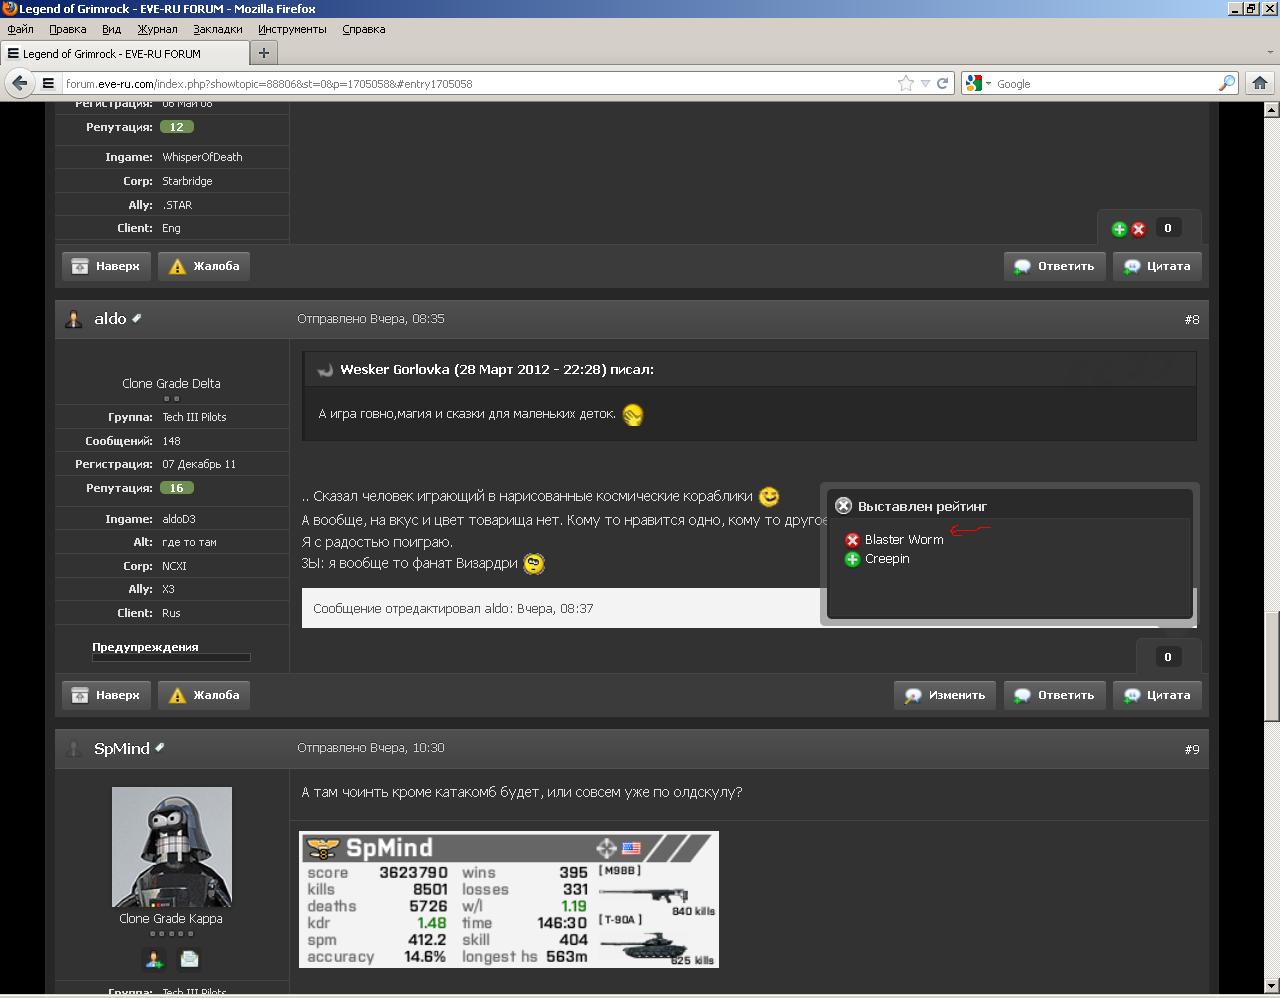Open the SpMind username profile link

click(x=122, y=749)
